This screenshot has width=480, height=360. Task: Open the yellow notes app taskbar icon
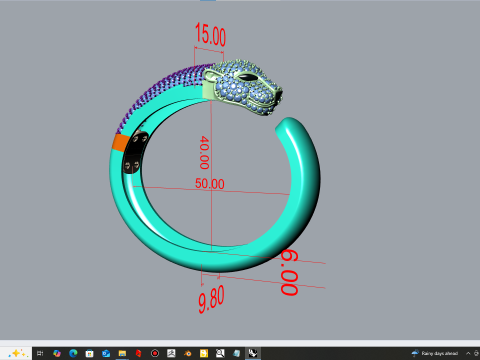(204, 353)
